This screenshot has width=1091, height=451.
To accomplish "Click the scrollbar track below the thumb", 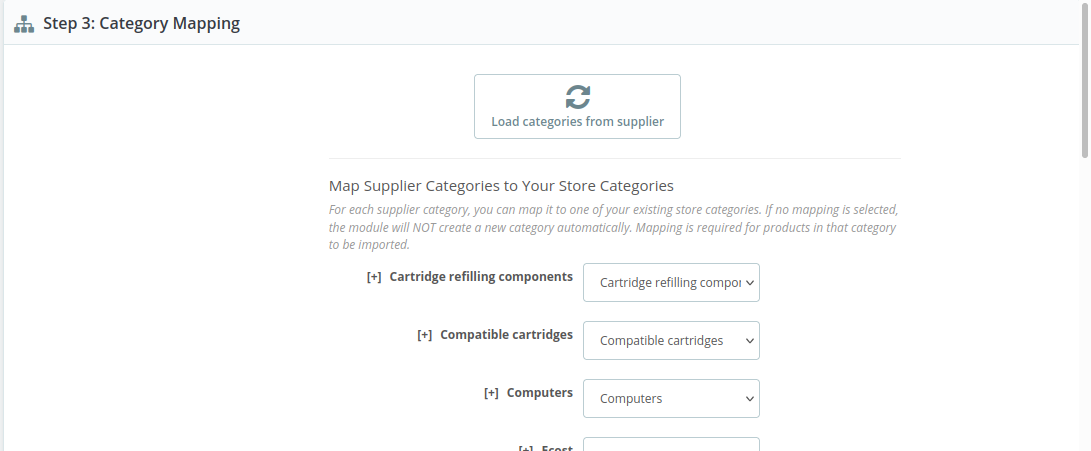I will click(1085, 300).
